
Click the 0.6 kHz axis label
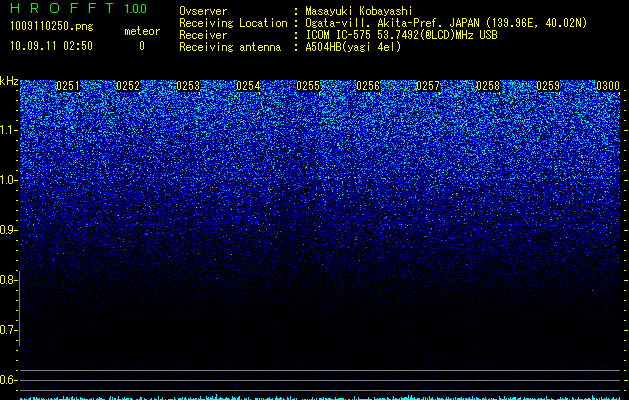8,380
